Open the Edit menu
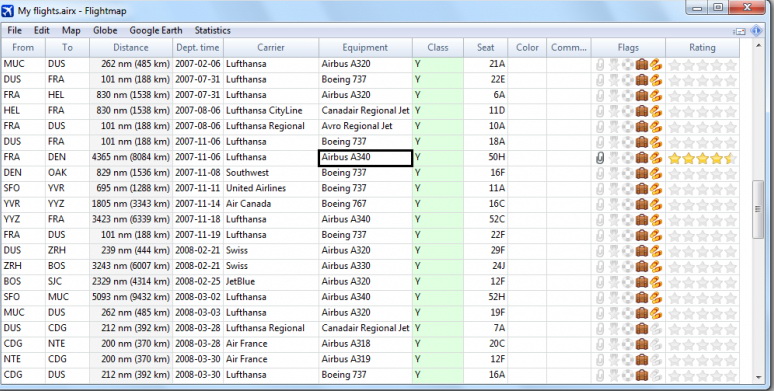Image resolution: width=774 pixels, height=391 pixels. 41,31
